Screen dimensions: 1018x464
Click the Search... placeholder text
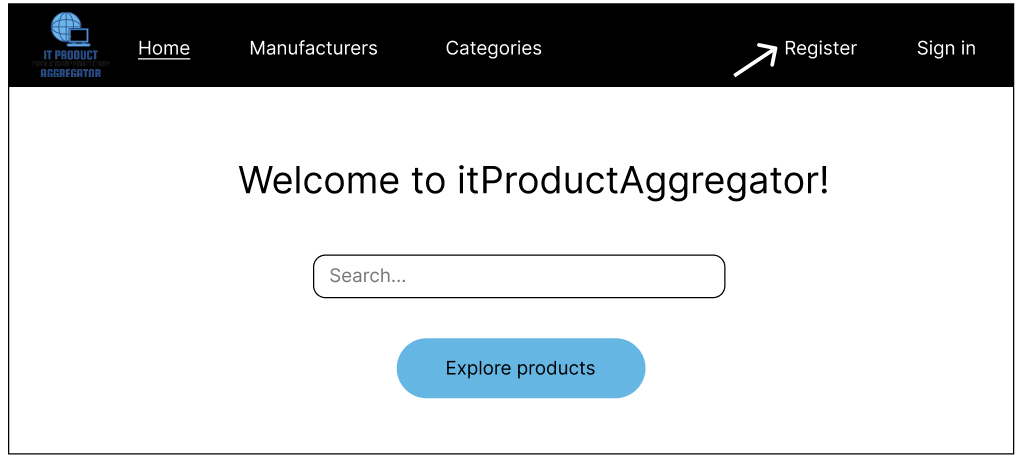(x=368, y=276)
